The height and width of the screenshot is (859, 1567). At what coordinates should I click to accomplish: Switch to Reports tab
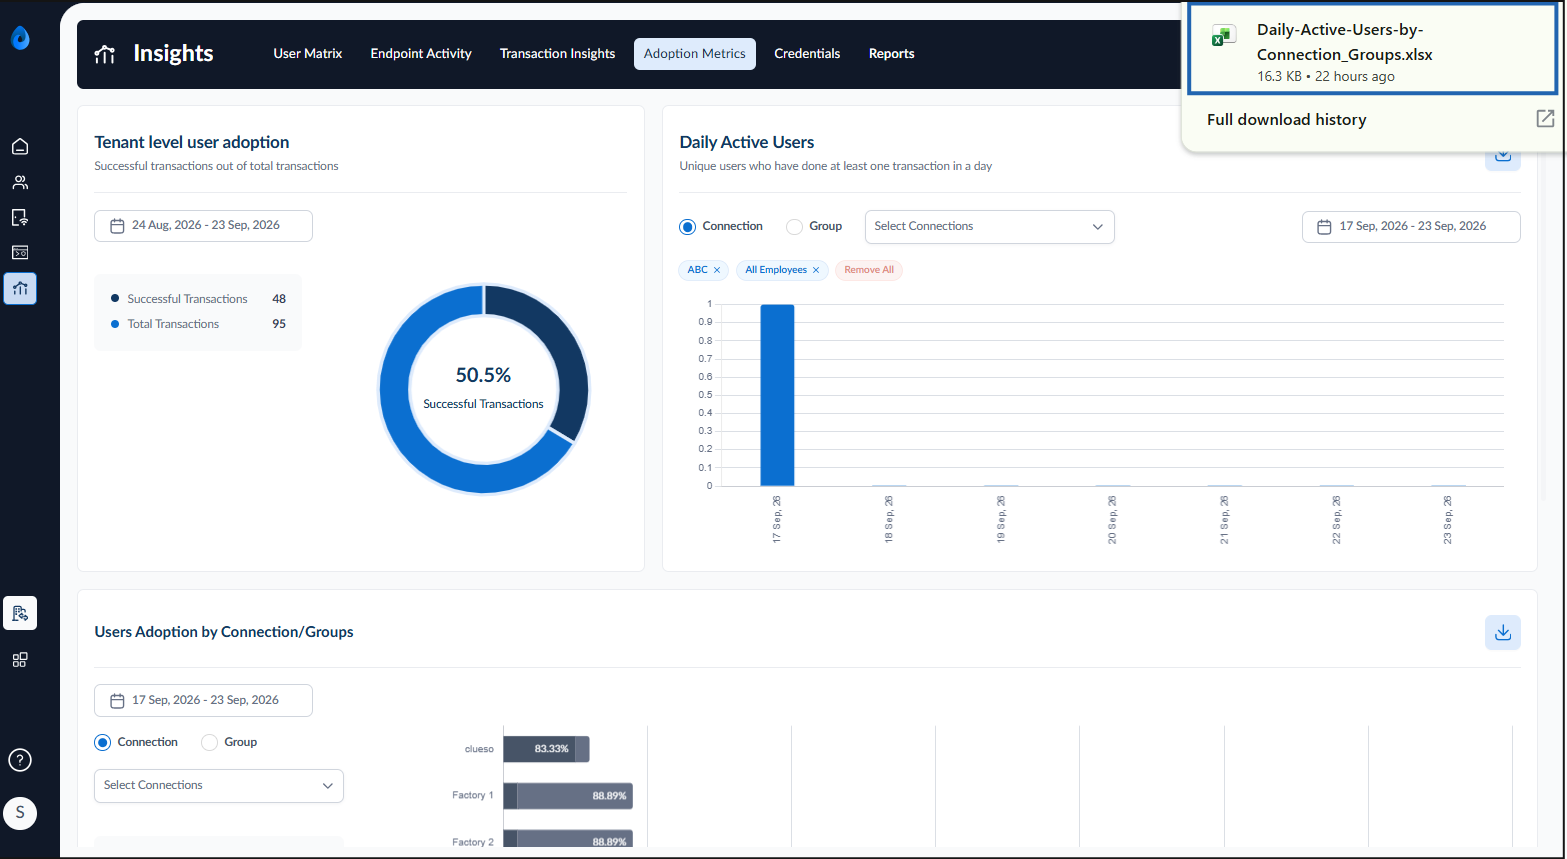coord(891,54)
